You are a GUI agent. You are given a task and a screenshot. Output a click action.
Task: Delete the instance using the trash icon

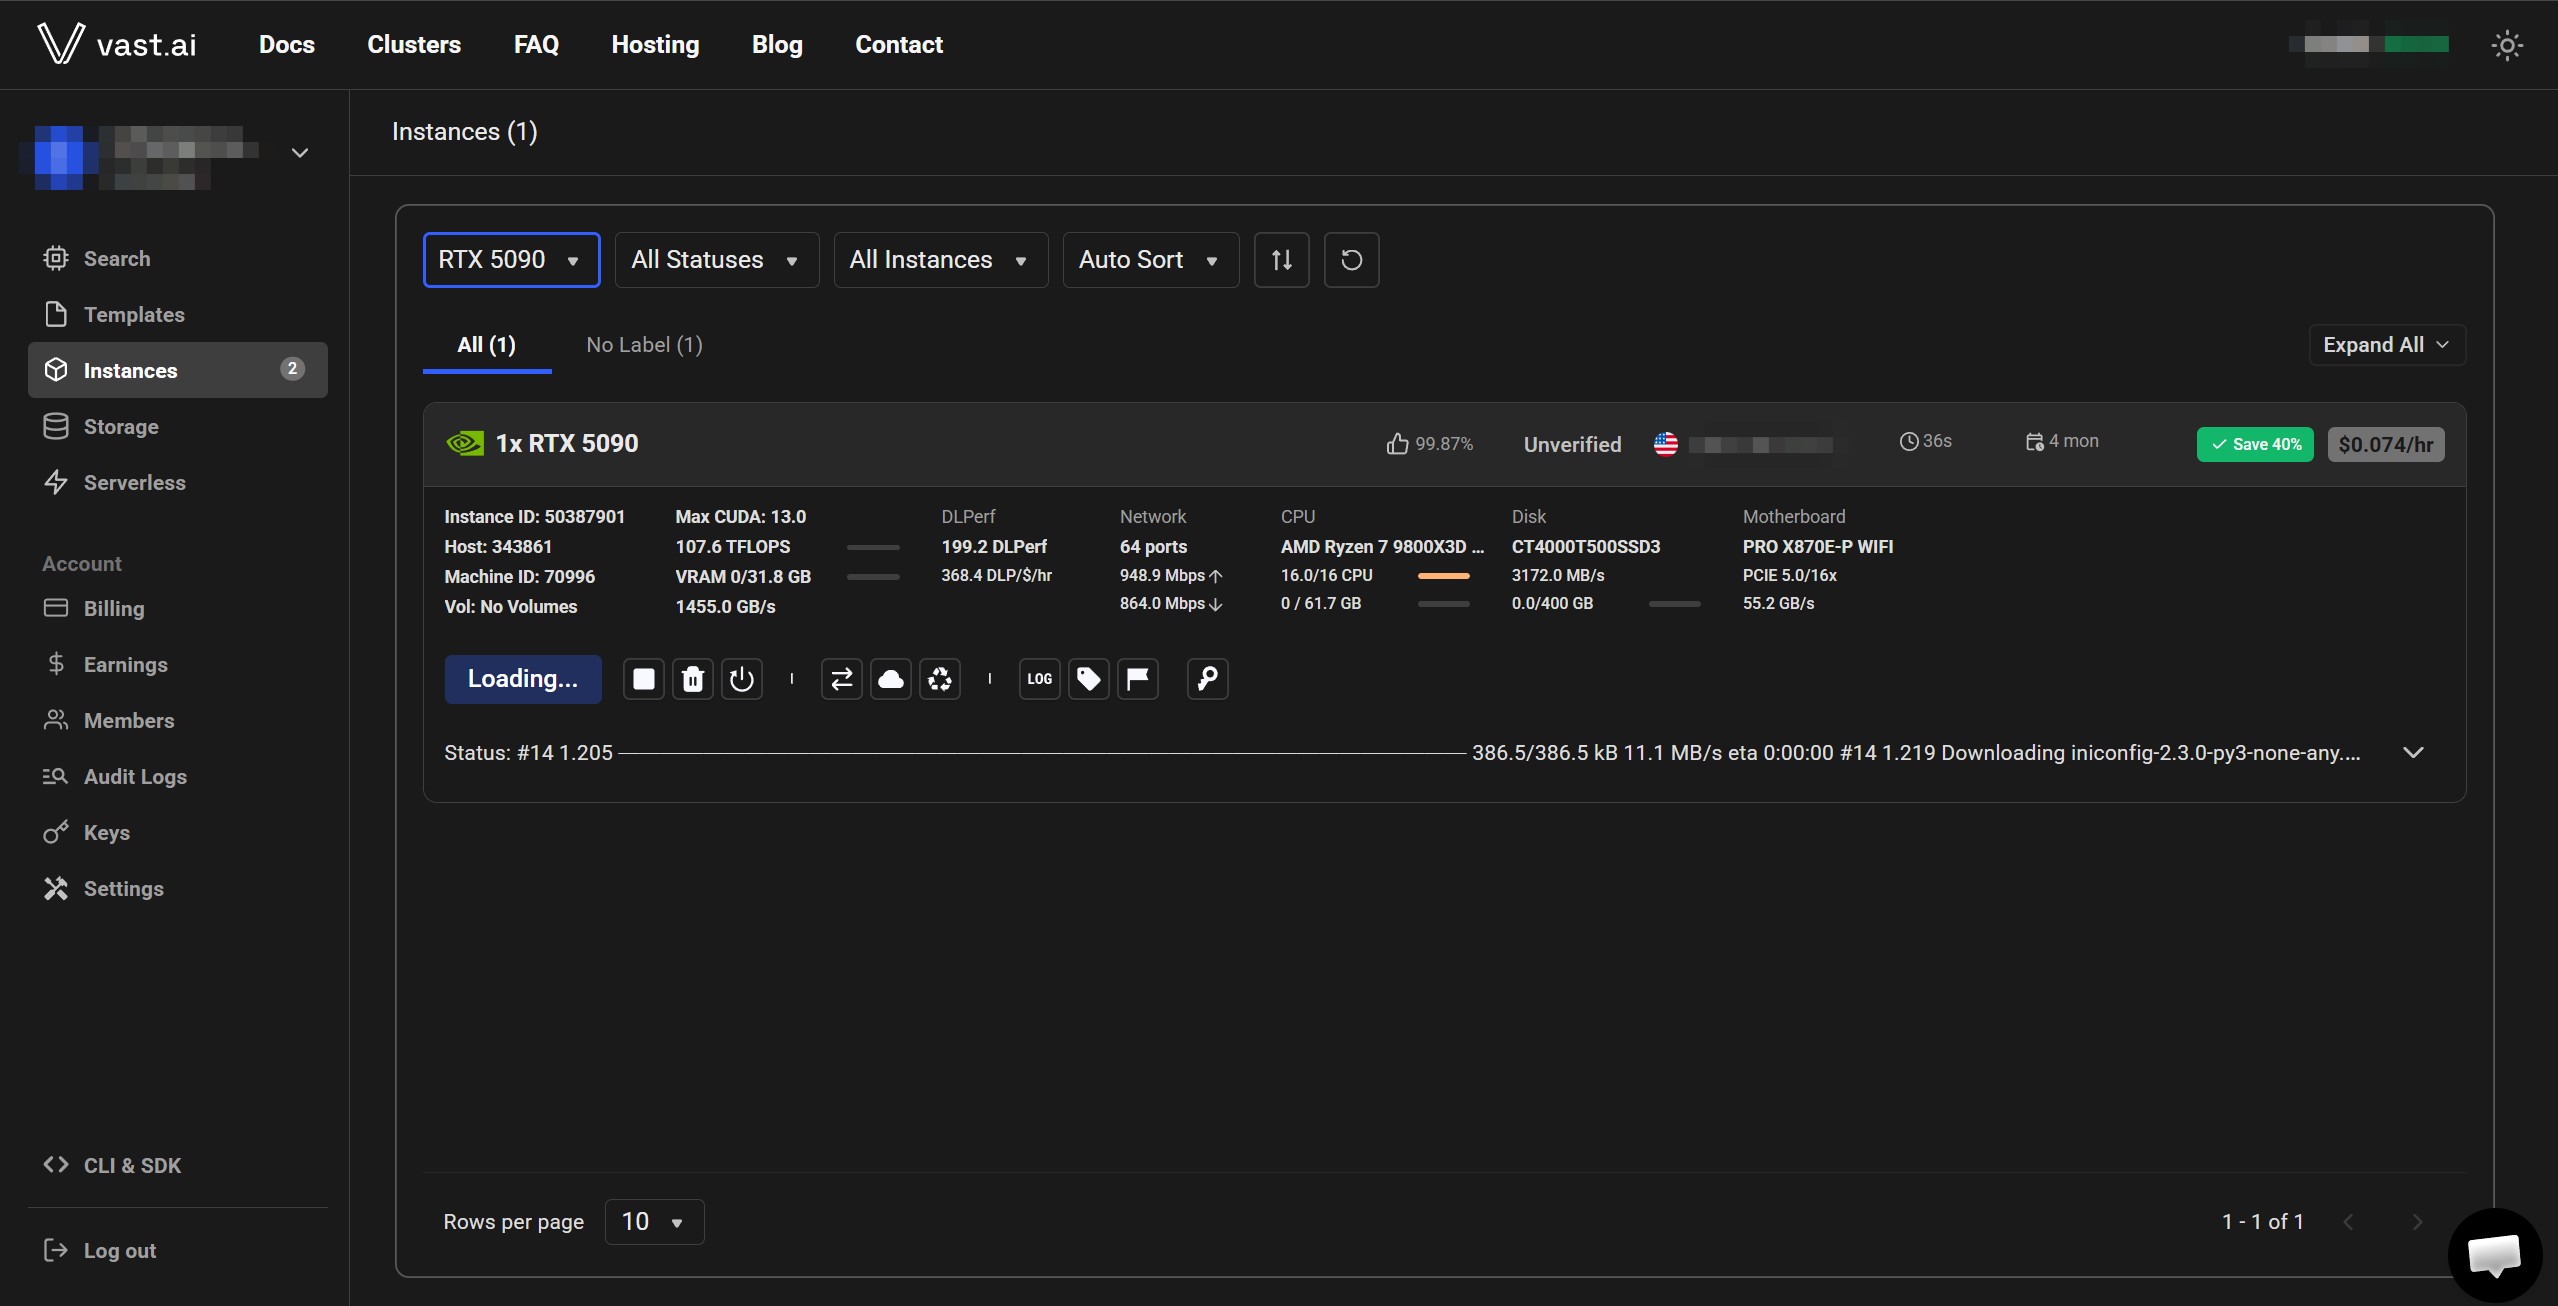click(692, 679)
